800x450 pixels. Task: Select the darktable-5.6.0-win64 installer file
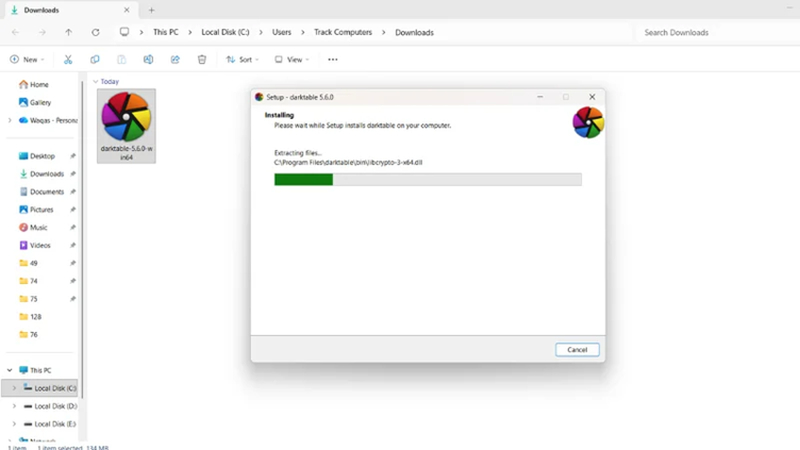[127, 126]
